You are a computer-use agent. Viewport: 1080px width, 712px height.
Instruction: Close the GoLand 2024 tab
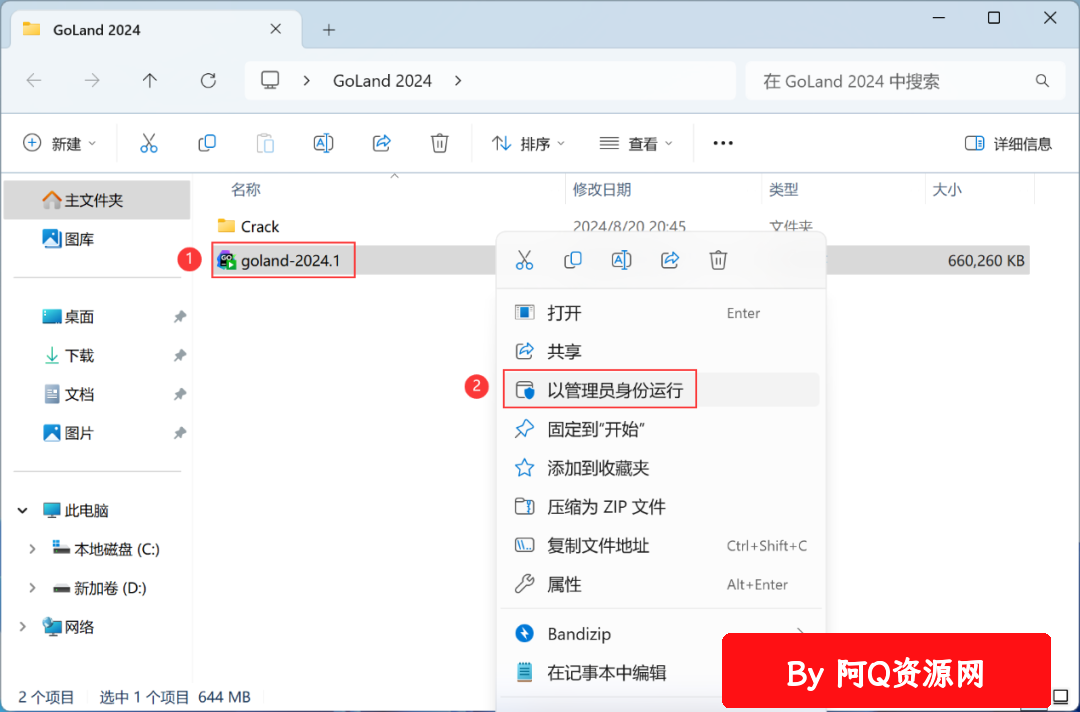coord(276,29)
